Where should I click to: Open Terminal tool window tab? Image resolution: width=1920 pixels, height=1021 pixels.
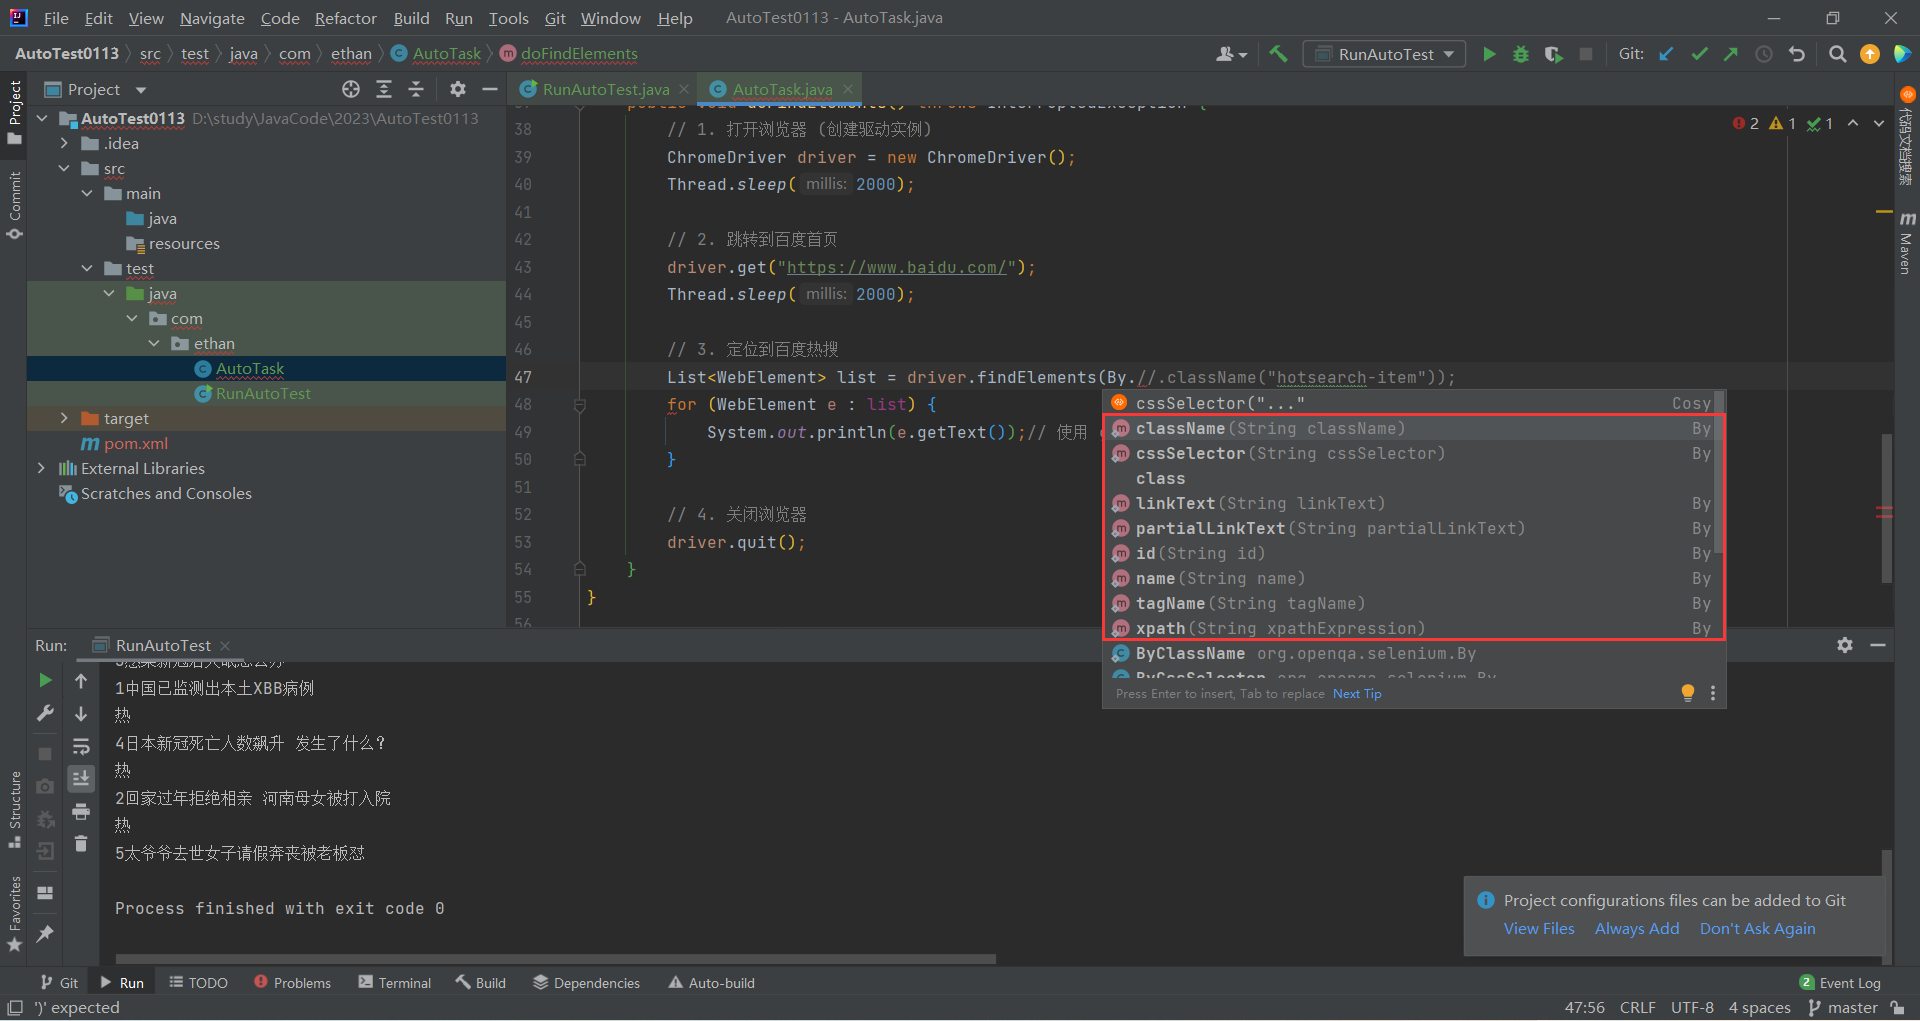[394, 983]
